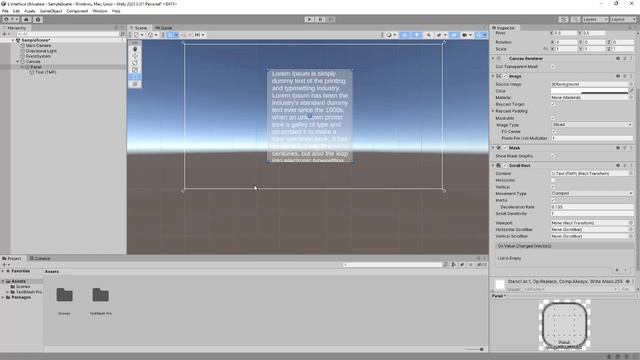Switch to the Console tab
Image resolution: width=640 pixels, height=360 pixels.
[x=40, y=258]
